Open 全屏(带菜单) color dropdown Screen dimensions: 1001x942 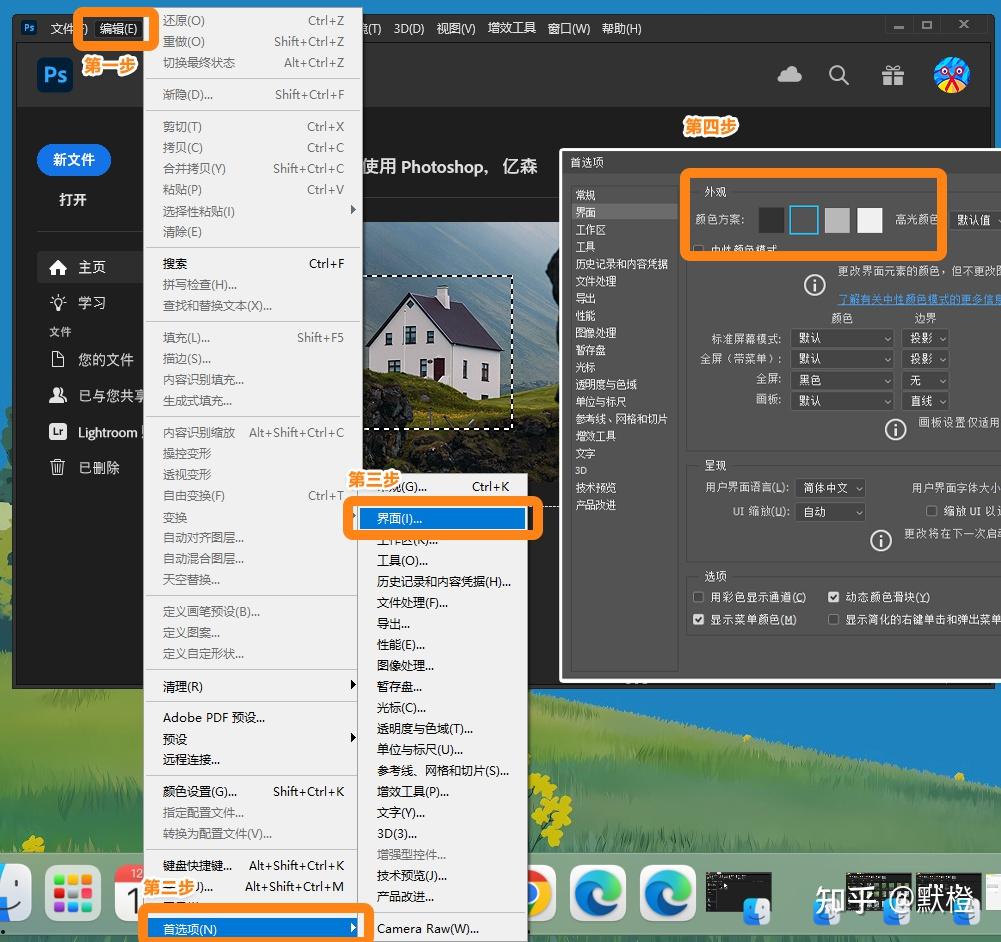[x=842, y=359]
